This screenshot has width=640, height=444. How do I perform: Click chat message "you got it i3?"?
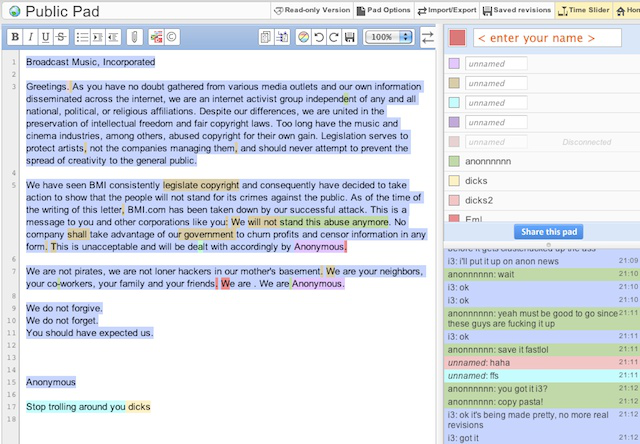[x=542, y=388]
